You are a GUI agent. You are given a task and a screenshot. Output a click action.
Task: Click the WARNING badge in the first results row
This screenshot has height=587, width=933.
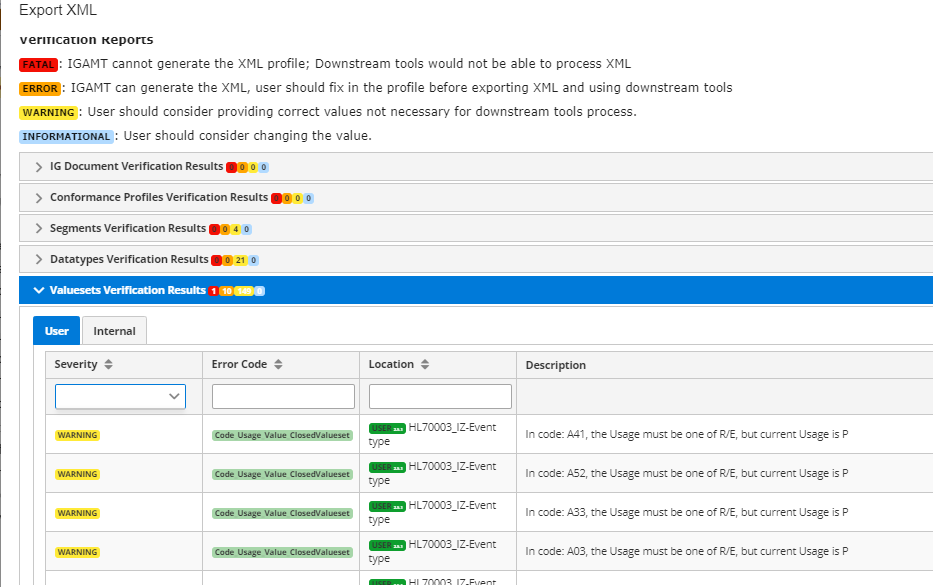(x=77, y=434)
